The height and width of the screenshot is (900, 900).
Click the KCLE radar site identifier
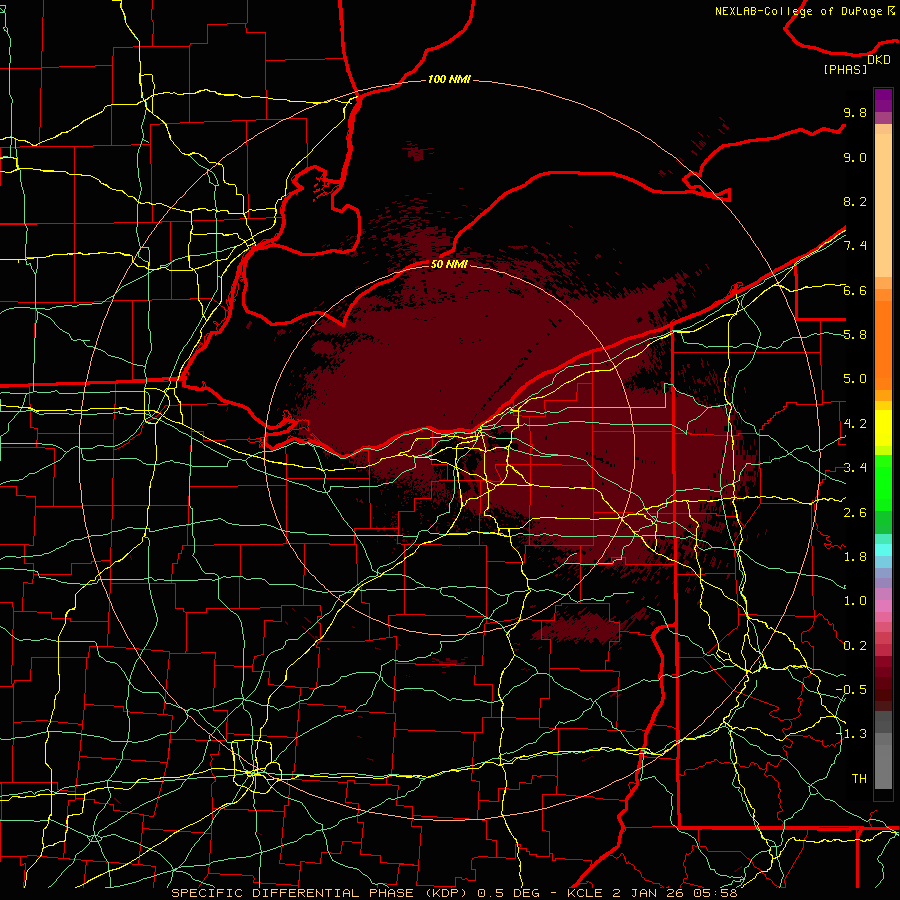pyautogui.click(x=585, y=893)
